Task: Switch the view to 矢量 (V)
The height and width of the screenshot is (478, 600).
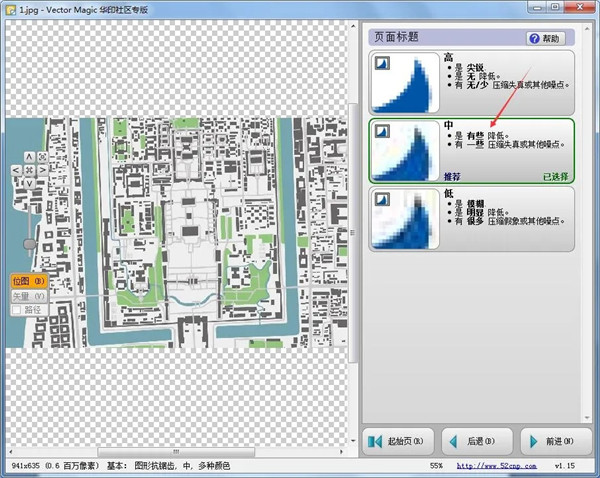Action: 28,296
